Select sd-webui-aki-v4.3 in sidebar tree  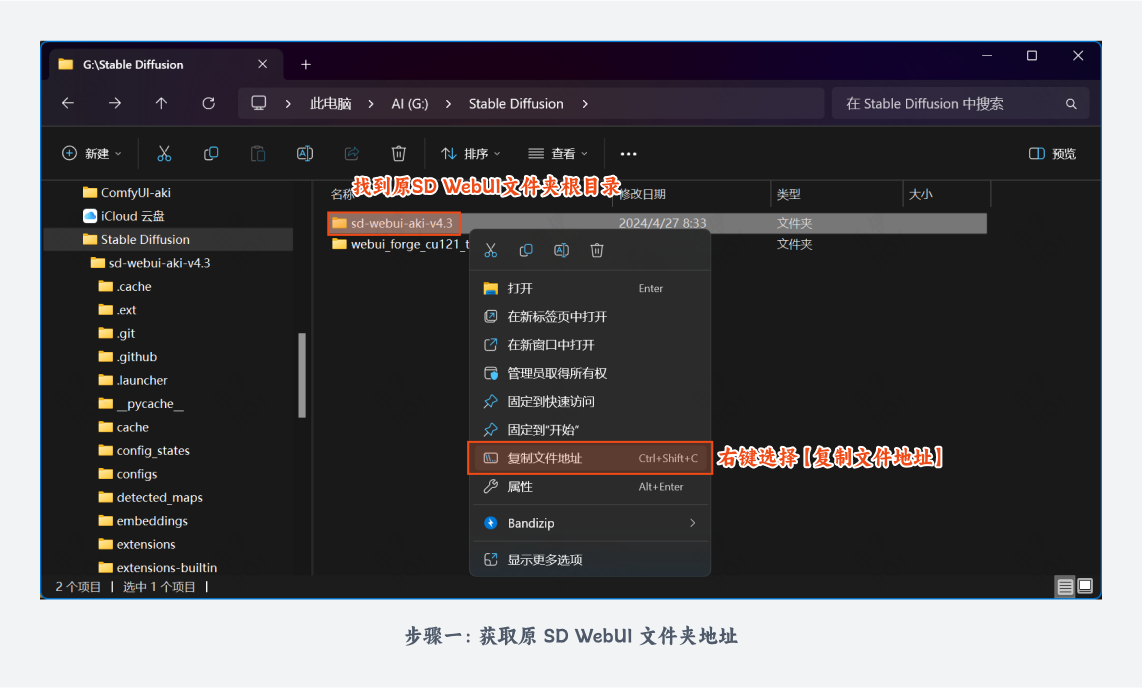151,263
